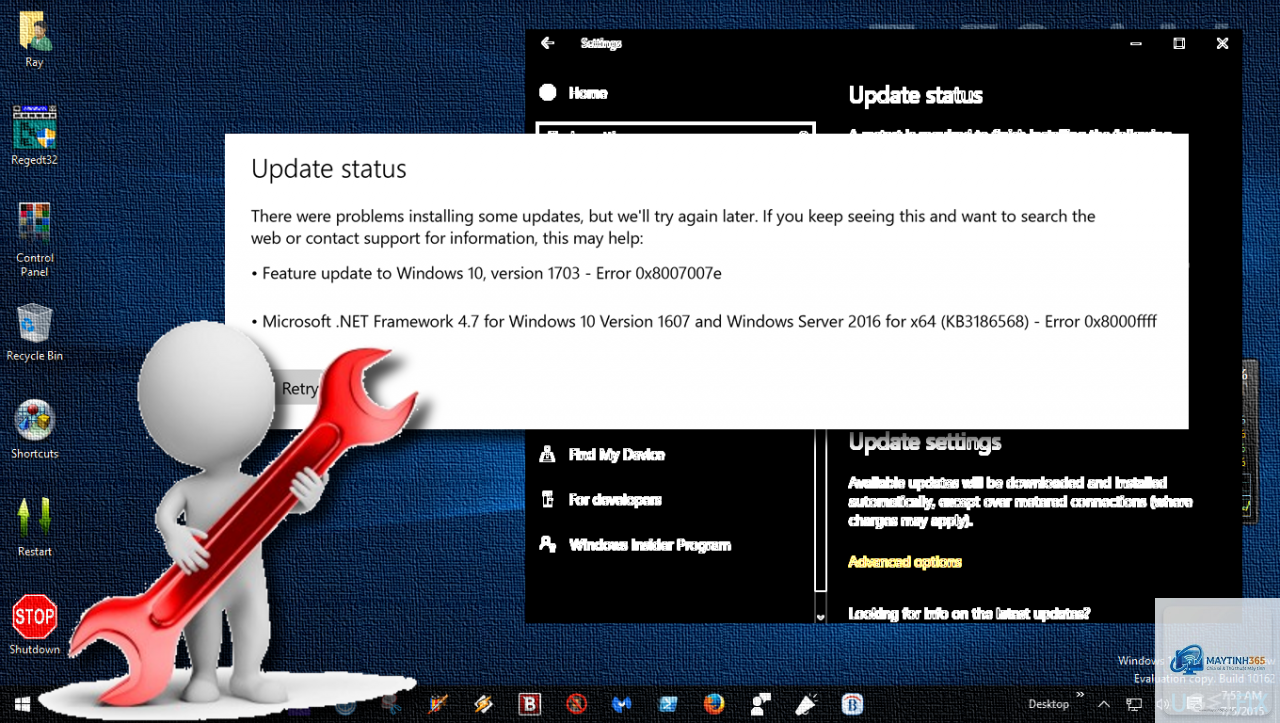This screenshot has width=1280, height=723.
Task: Click the 'Feature update to Windows 10, version 1703' error line
Action: click(x=486, y=273)
